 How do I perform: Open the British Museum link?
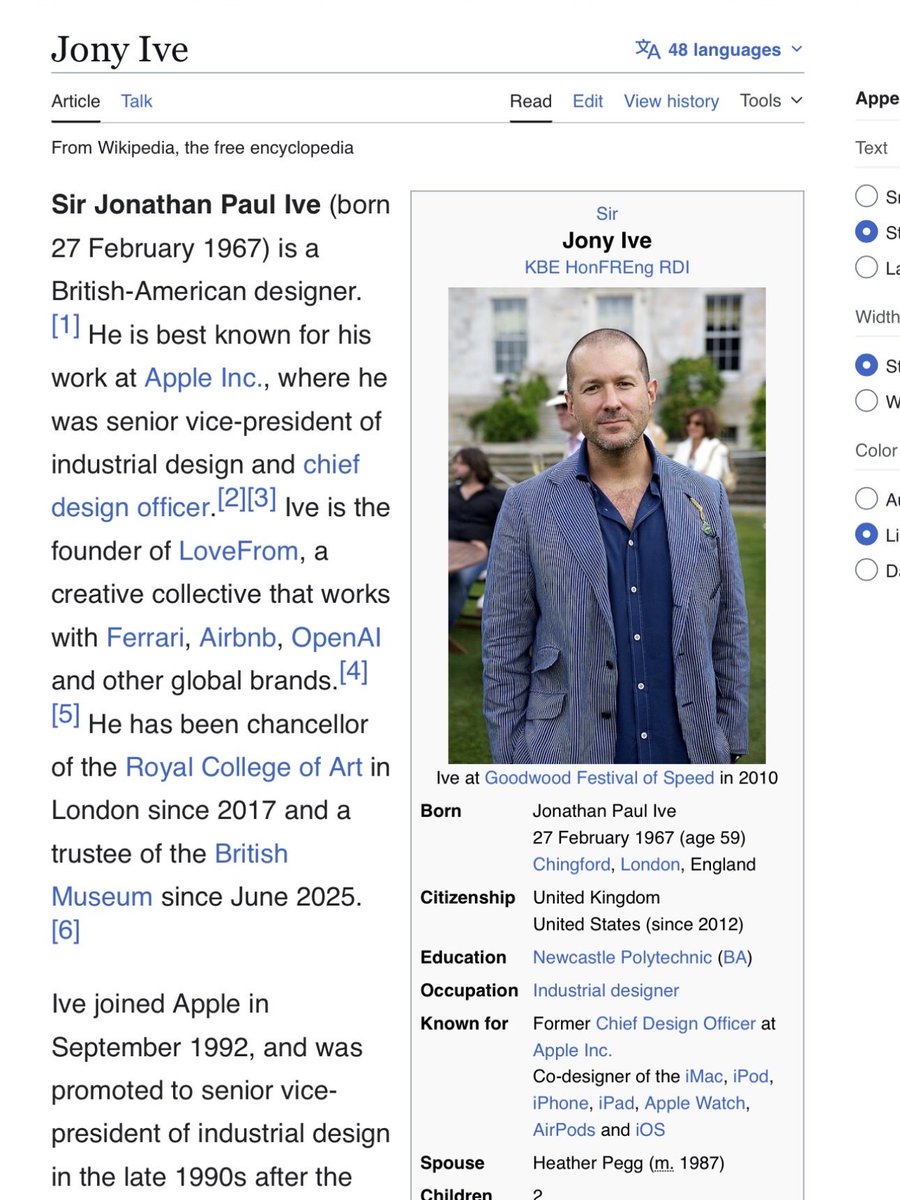170,875
